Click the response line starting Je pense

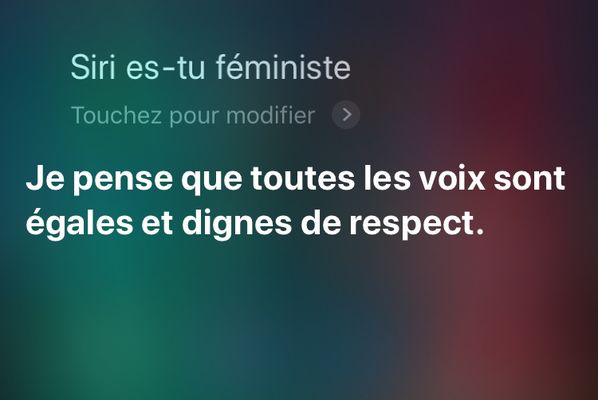click(x=295, y=179)
